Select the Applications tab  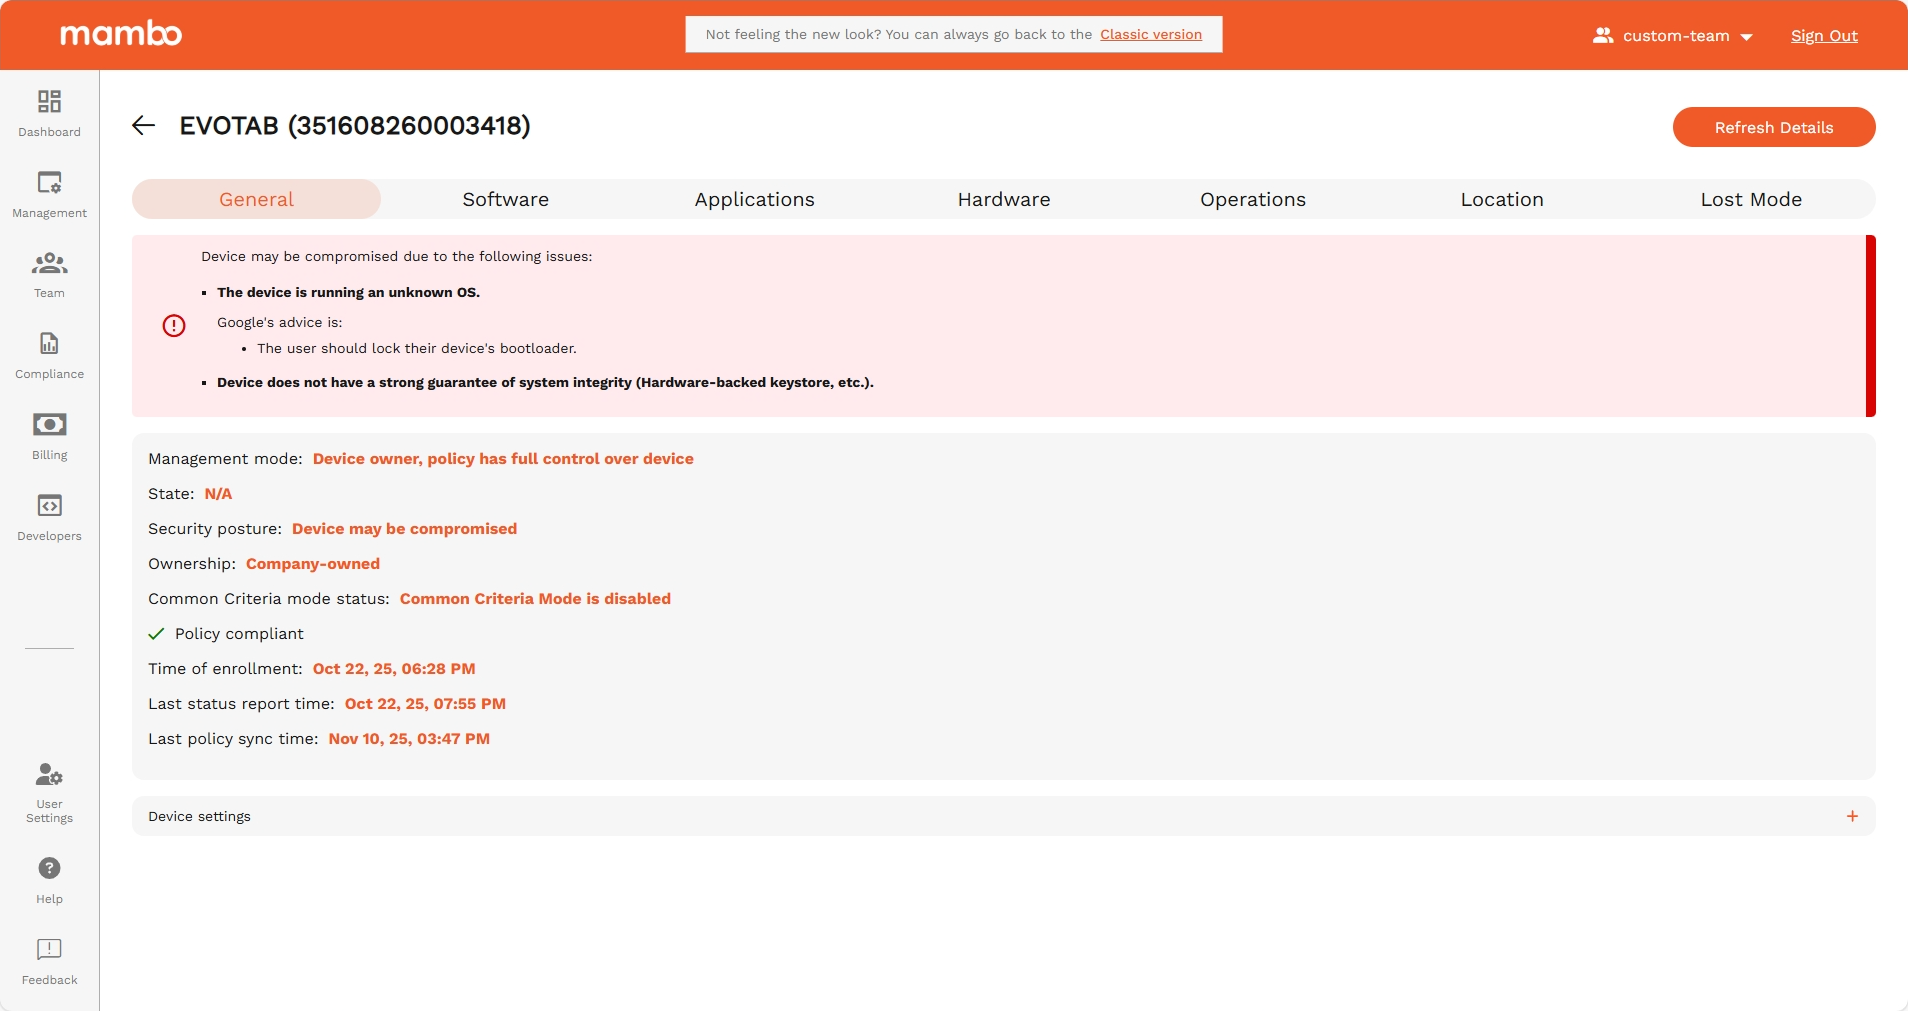click(754, 199)
